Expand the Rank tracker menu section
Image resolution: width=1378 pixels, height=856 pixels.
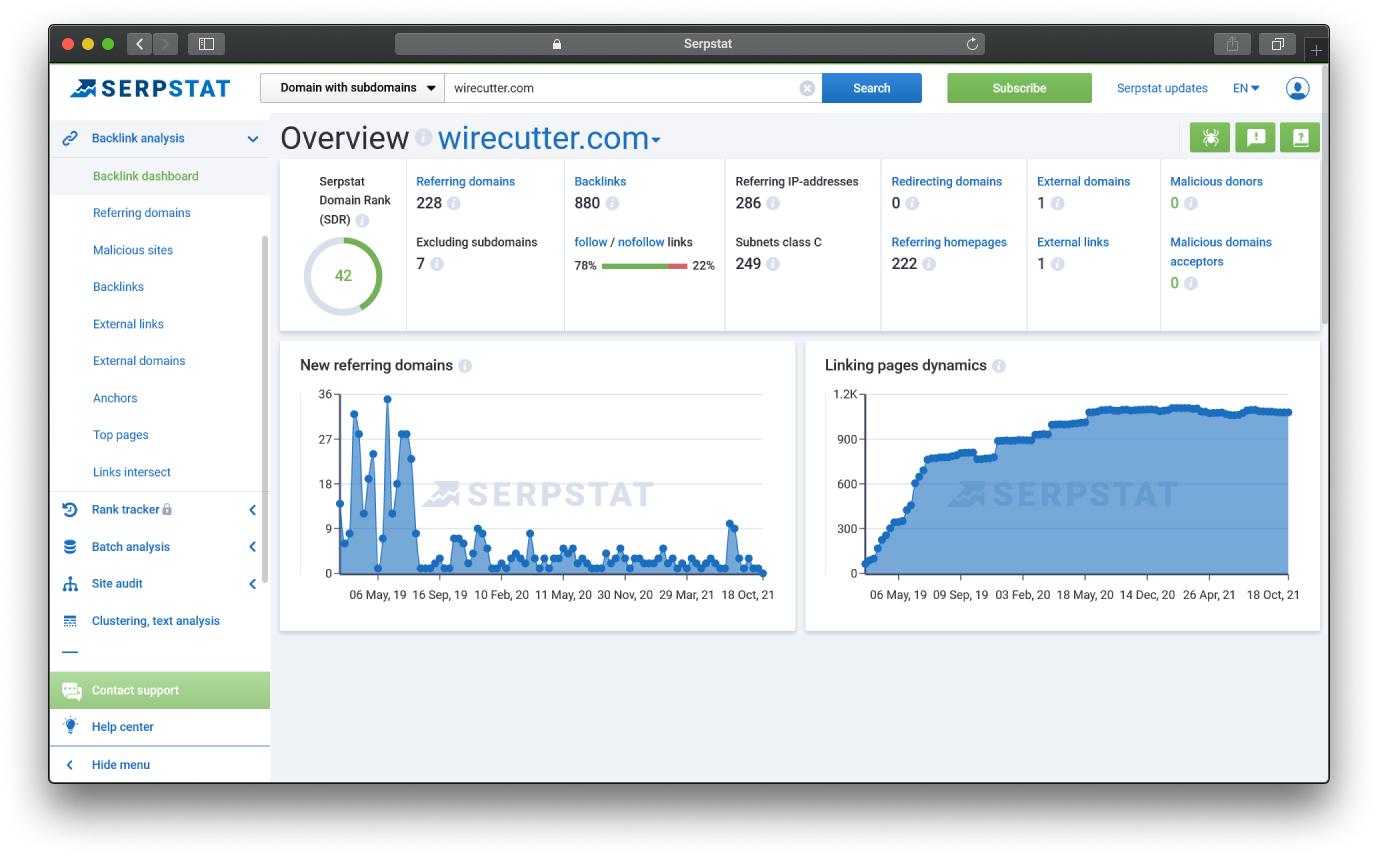160,509
